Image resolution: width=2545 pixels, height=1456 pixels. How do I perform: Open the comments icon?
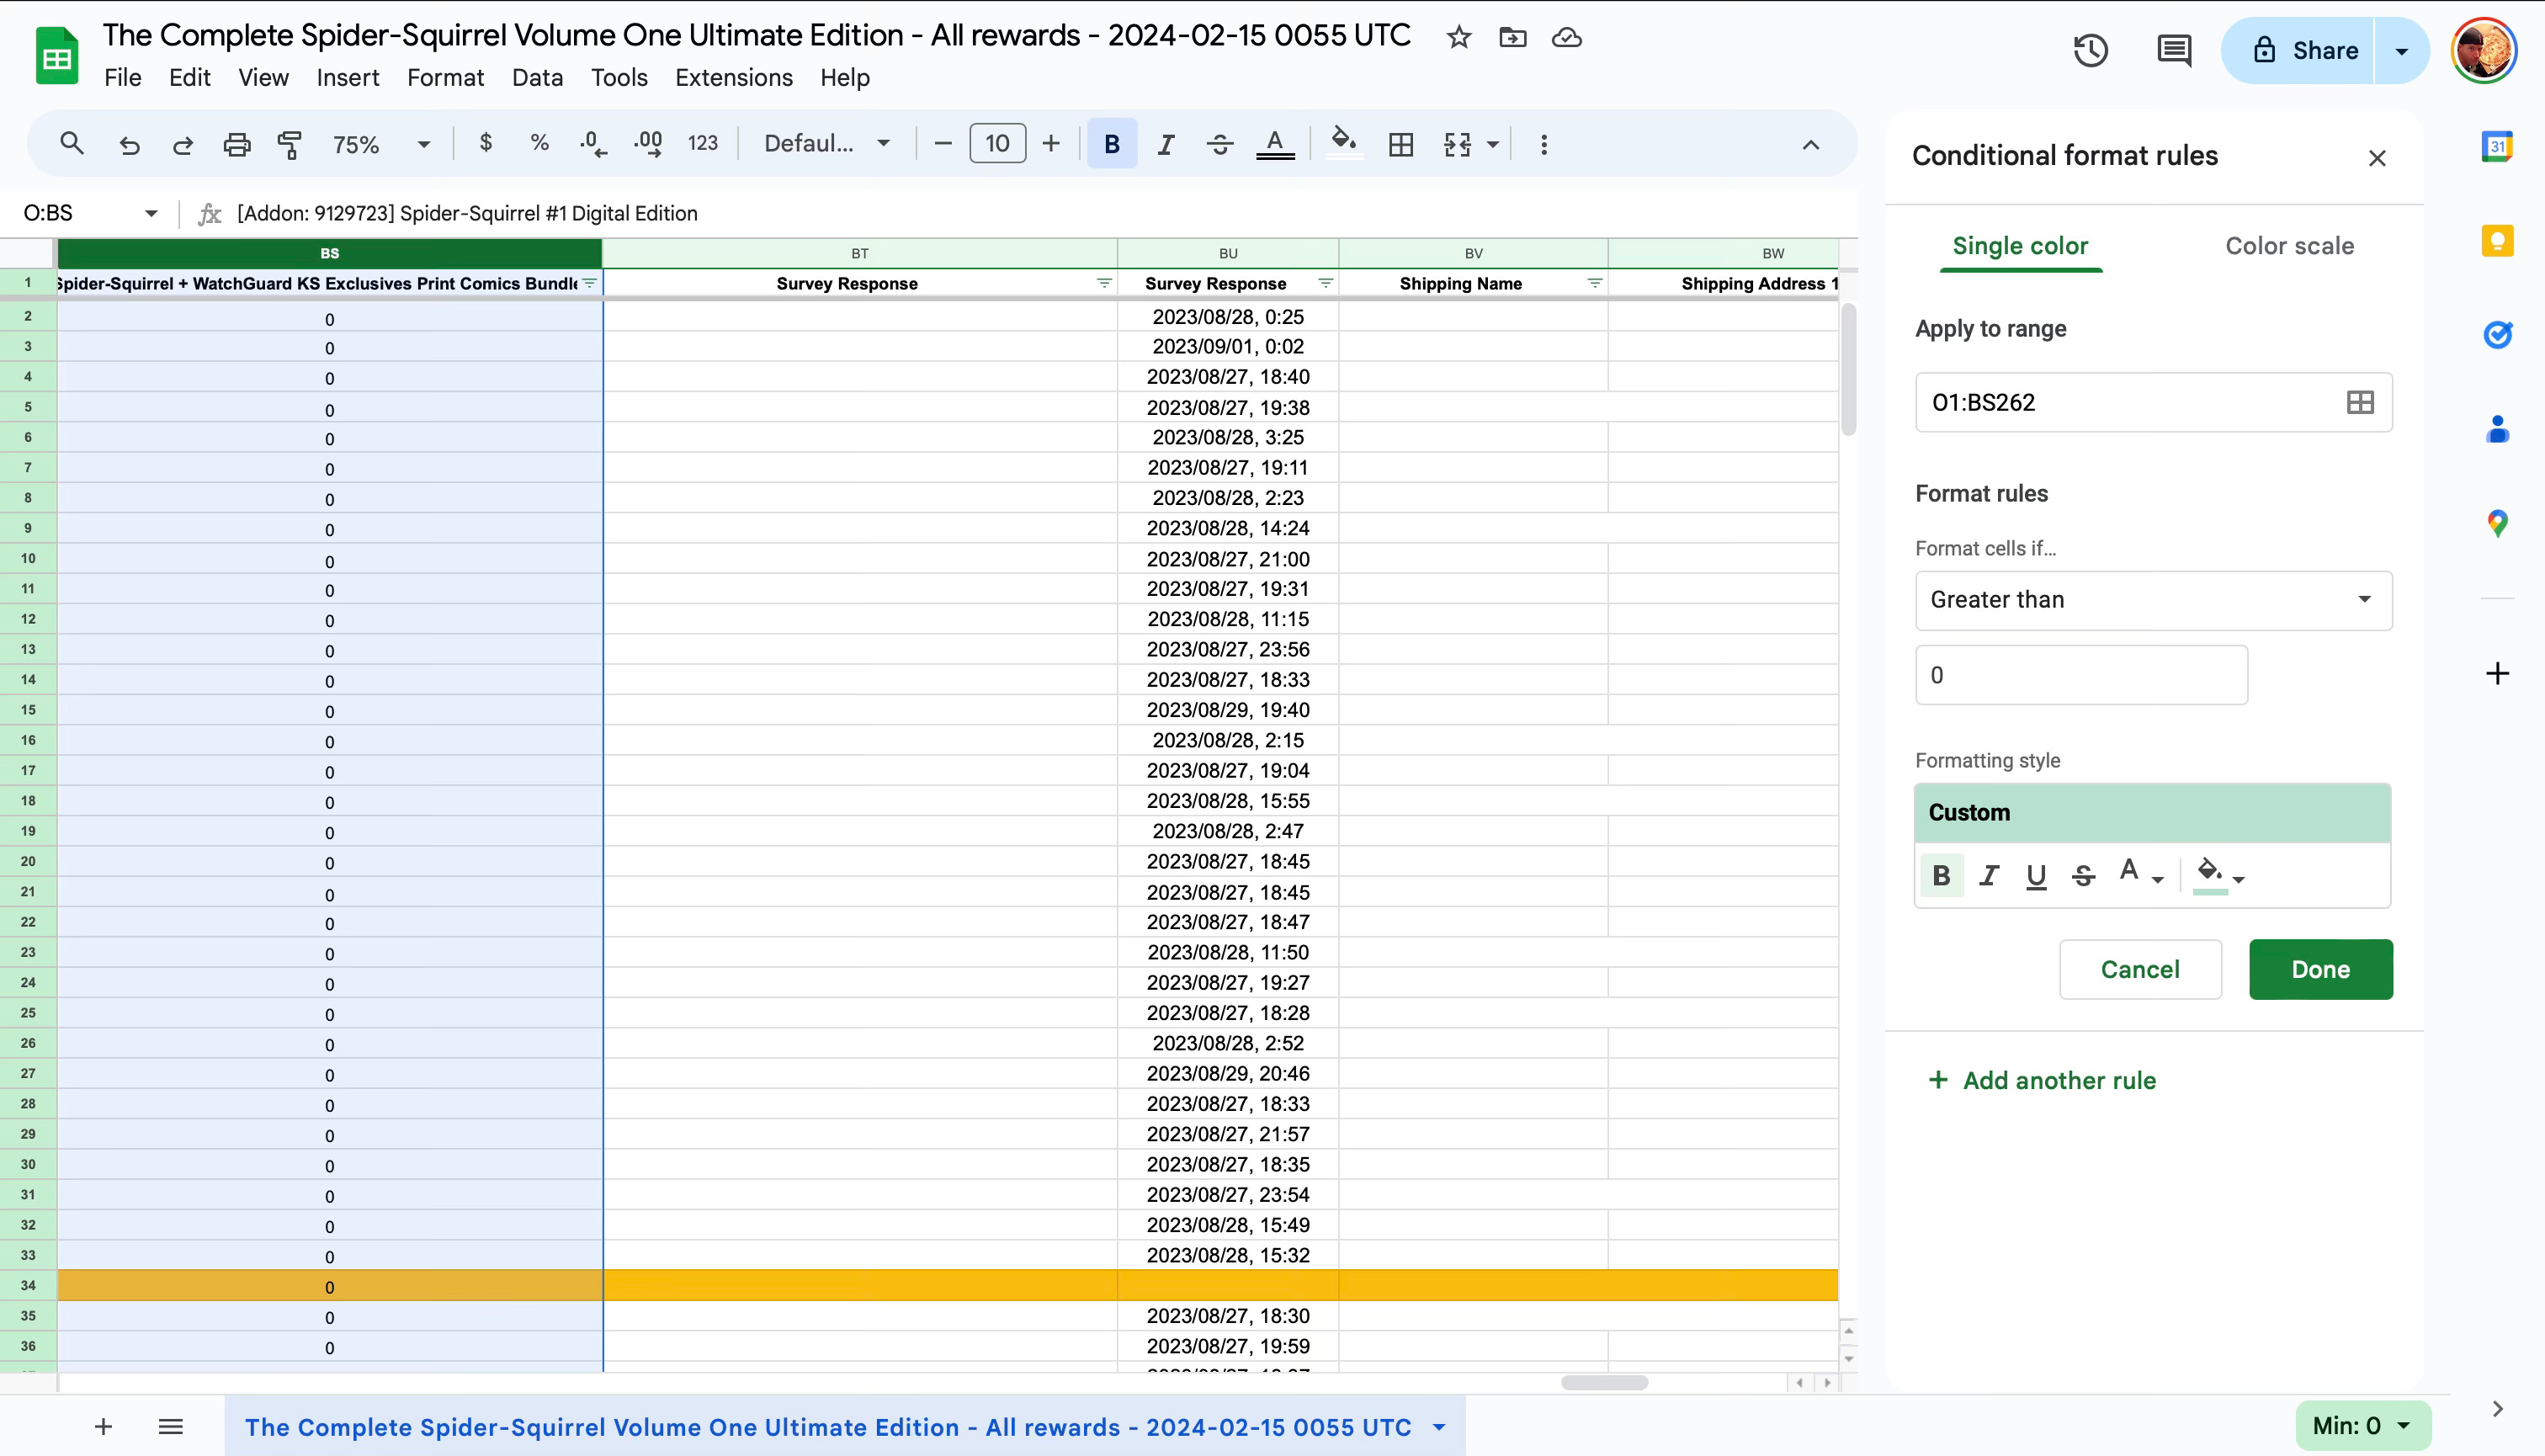[x=2174, y=50]
